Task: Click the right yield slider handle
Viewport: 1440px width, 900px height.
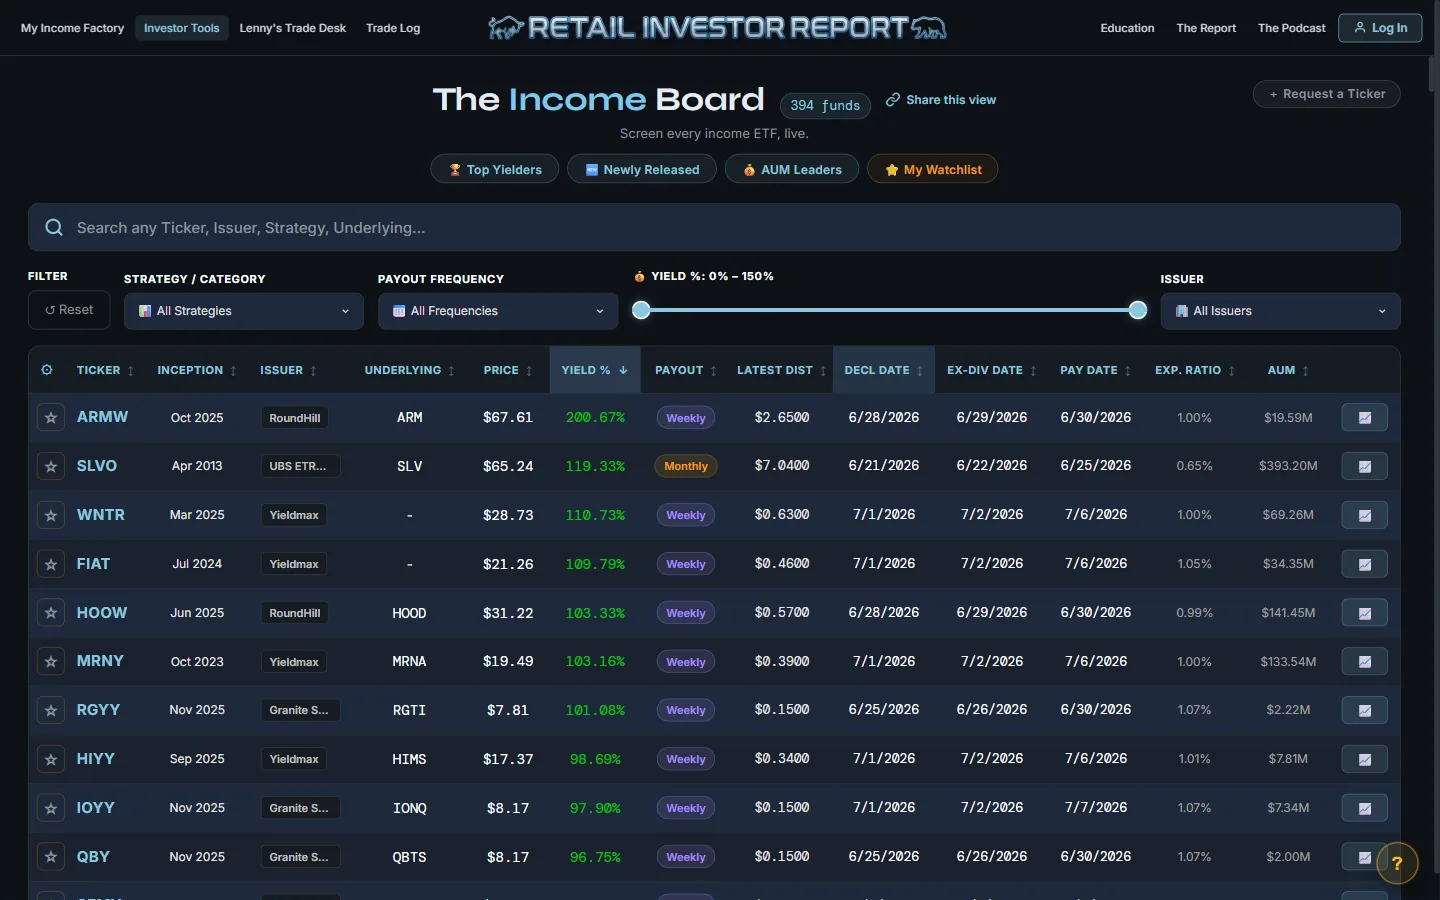Action: pos(1138,310)
